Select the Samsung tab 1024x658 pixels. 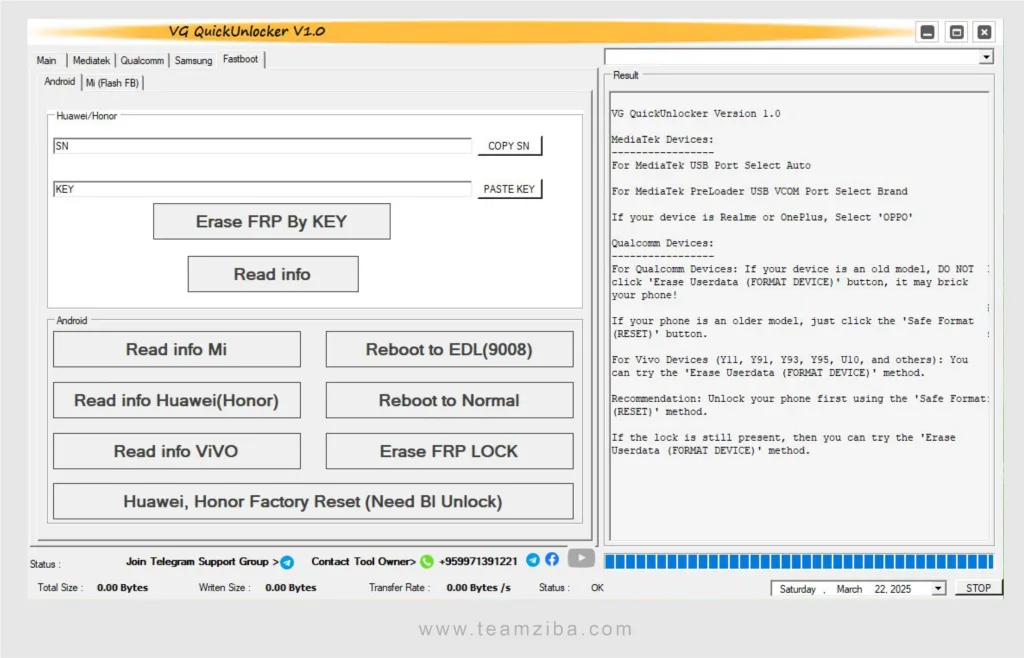click(x=193, y=61)
